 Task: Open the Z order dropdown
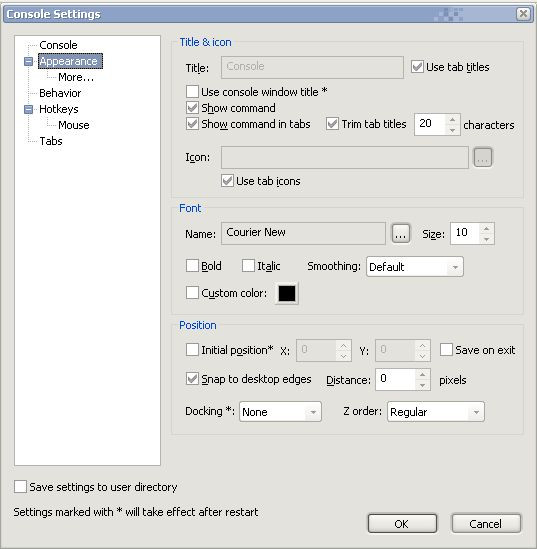(x=436, y=412)
